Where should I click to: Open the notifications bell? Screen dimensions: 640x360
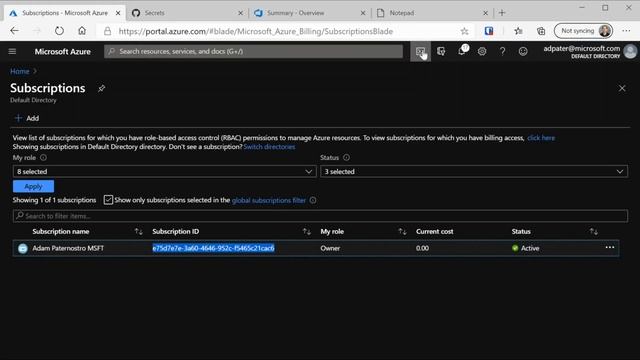tap(462, 51)
